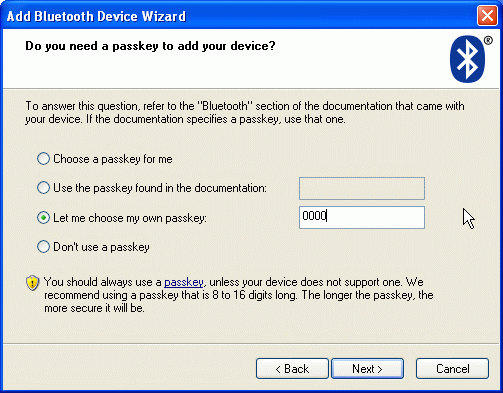Click the "Do you need a passkey" heading
Image resolution: width=503 pixels, height=393 pixels.
point(150,46)
